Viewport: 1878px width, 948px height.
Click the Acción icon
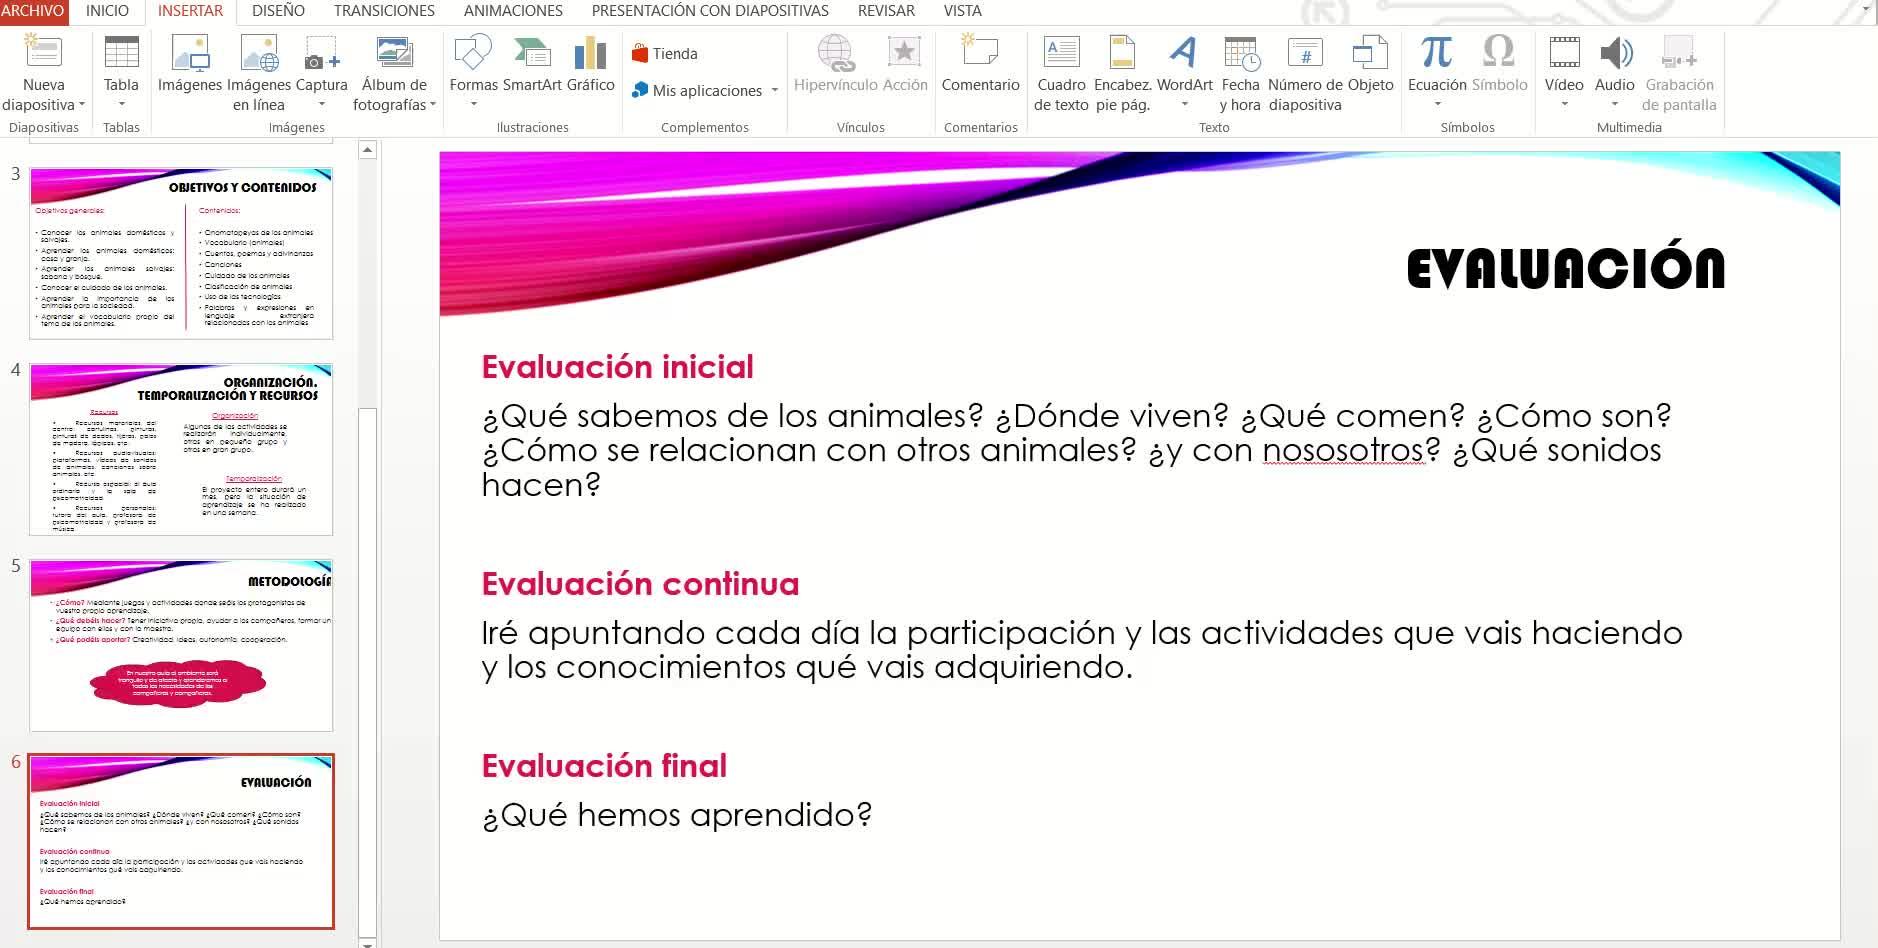click(904, 52)
